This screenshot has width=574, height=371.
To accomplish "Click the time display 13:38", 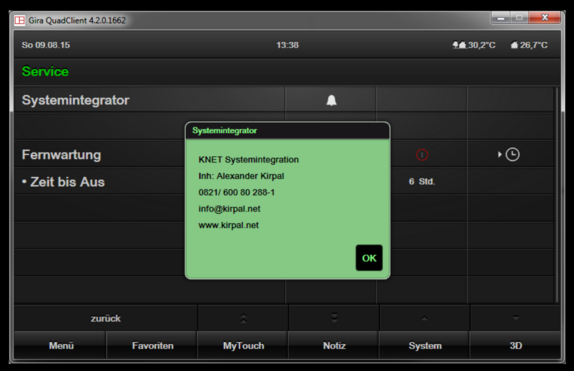I will (x=287, y=45).
